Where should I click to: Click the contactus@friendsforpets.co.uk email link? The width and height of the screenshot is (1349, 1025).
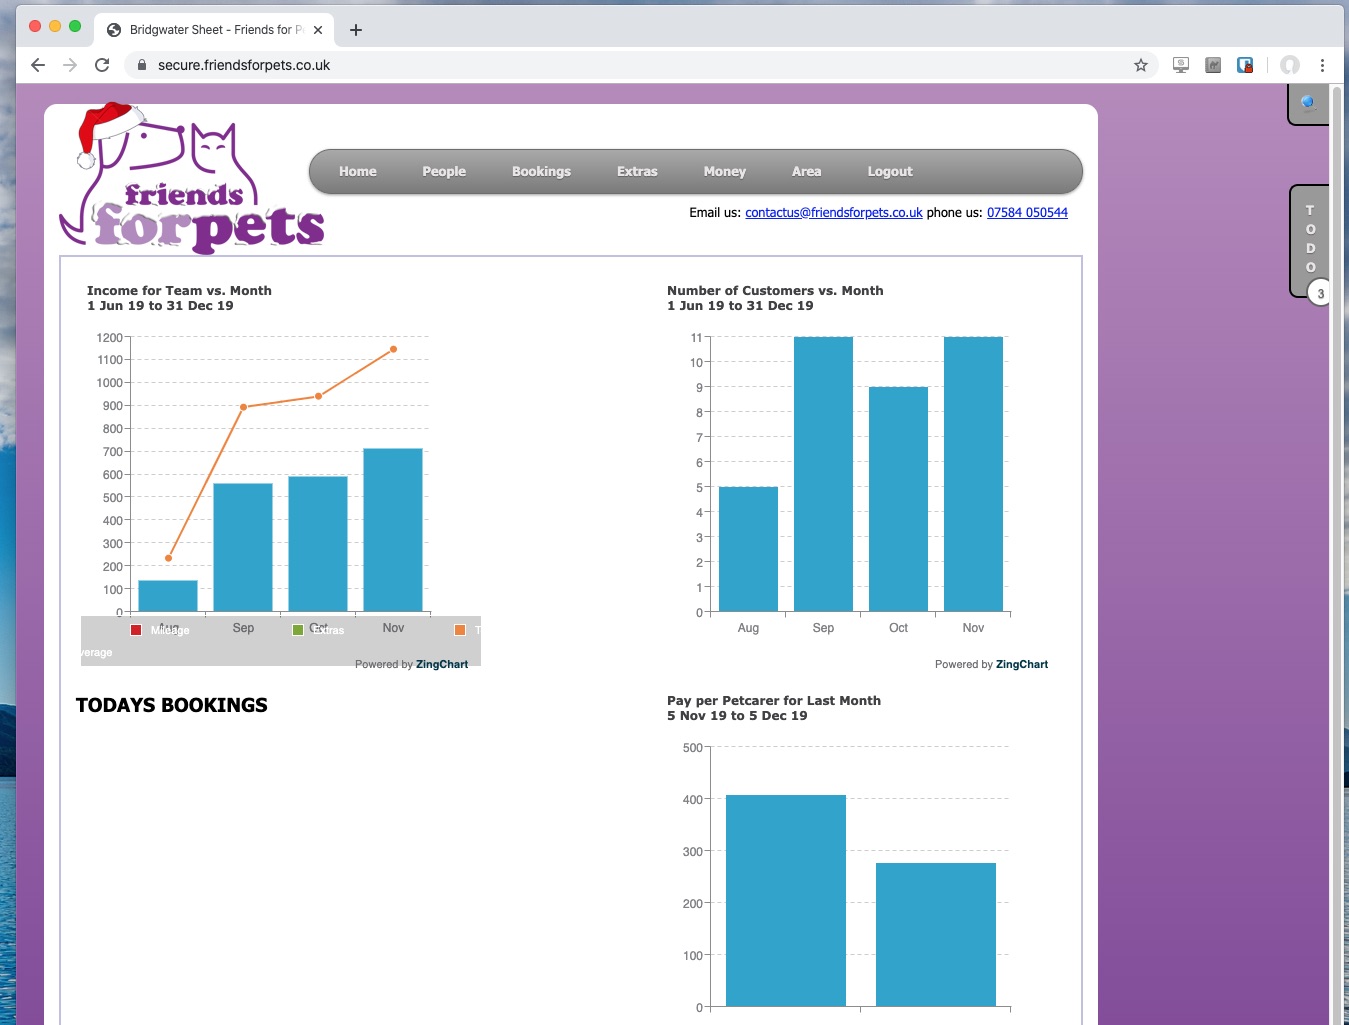[x=834, y=213]
